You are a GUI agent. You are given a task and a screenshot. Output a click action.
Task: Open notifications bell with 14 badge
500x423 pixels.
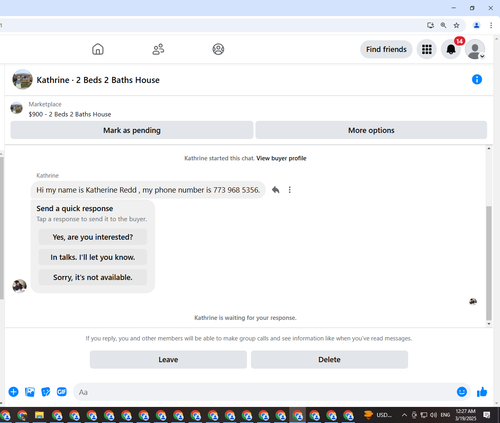(x=451, y=49)
